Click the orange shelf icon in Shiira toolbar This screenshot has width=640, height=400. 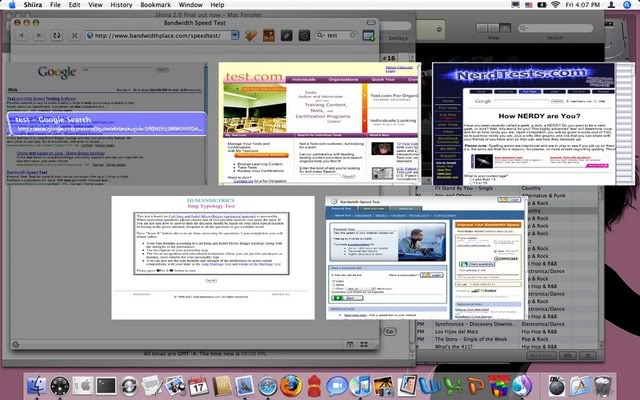click(269, 36)
